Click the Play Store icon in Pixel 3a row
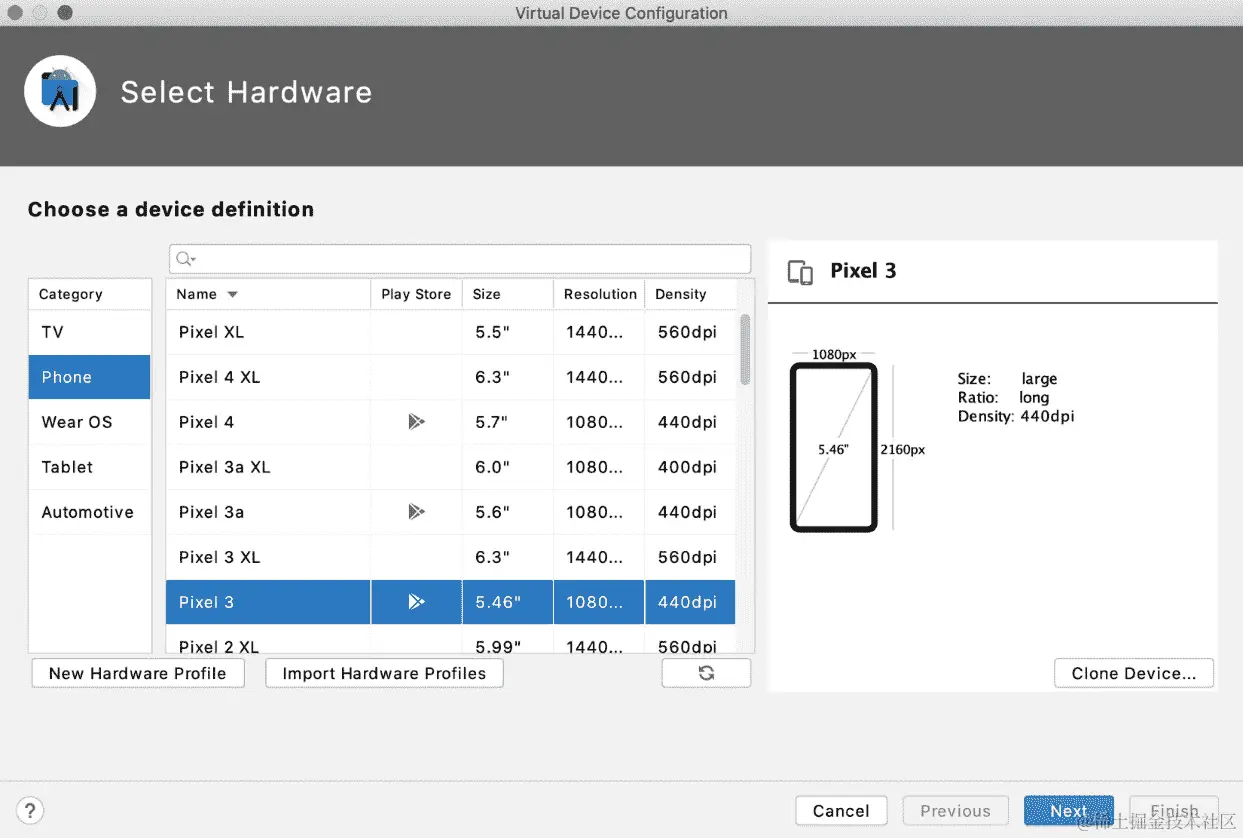 416,512
